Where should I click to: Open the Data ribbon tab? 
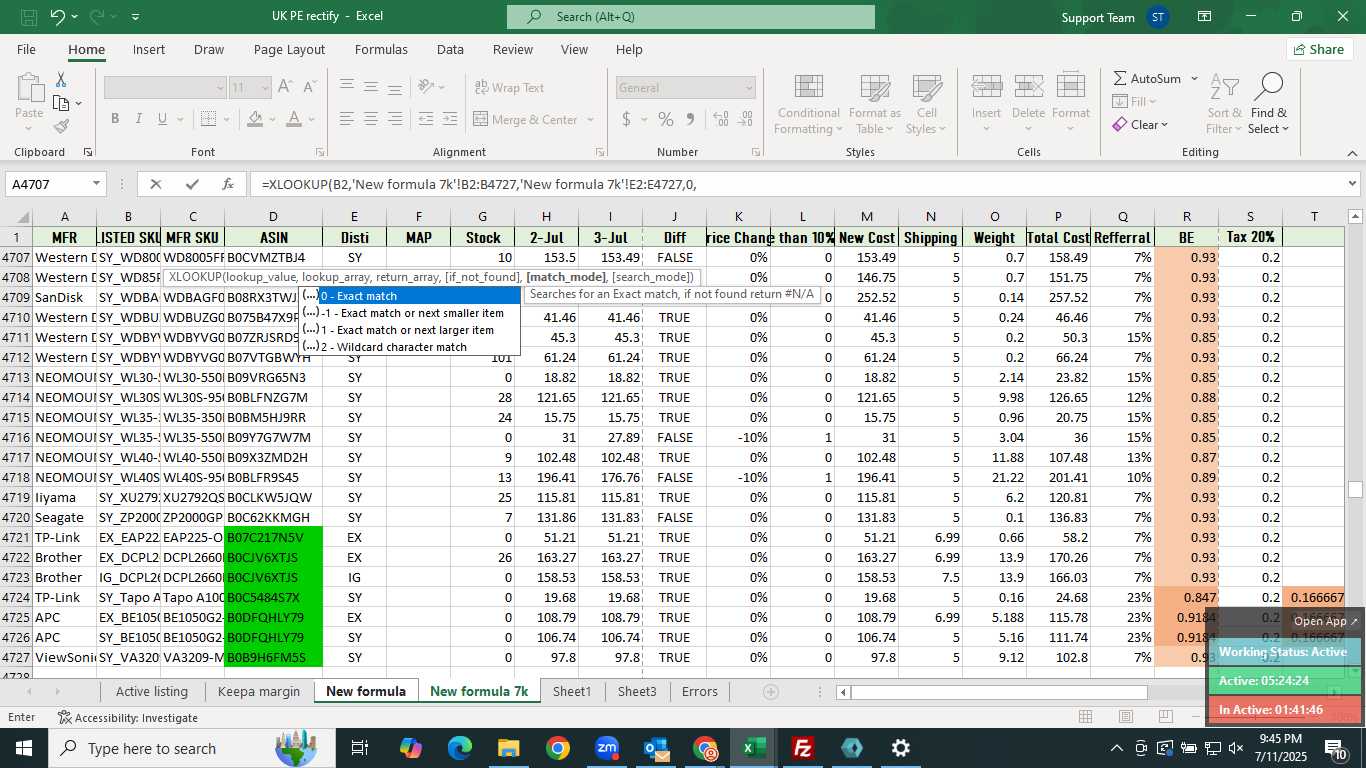(x=450, y=50)
